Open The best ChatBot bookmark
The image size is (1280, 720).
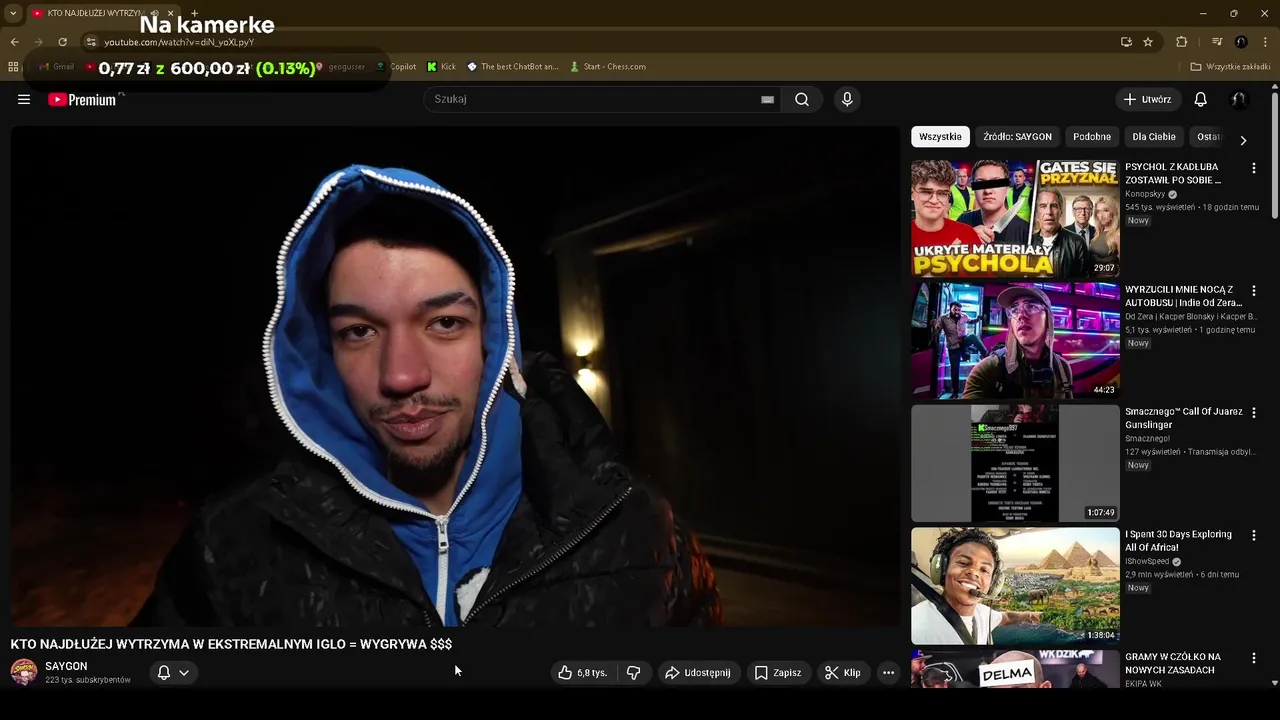click(512, 67)
